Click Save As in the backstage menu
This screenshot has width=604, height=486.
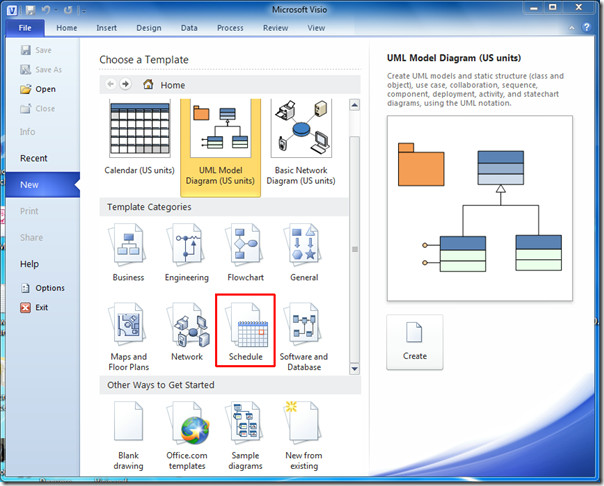[x=41, y=70]
